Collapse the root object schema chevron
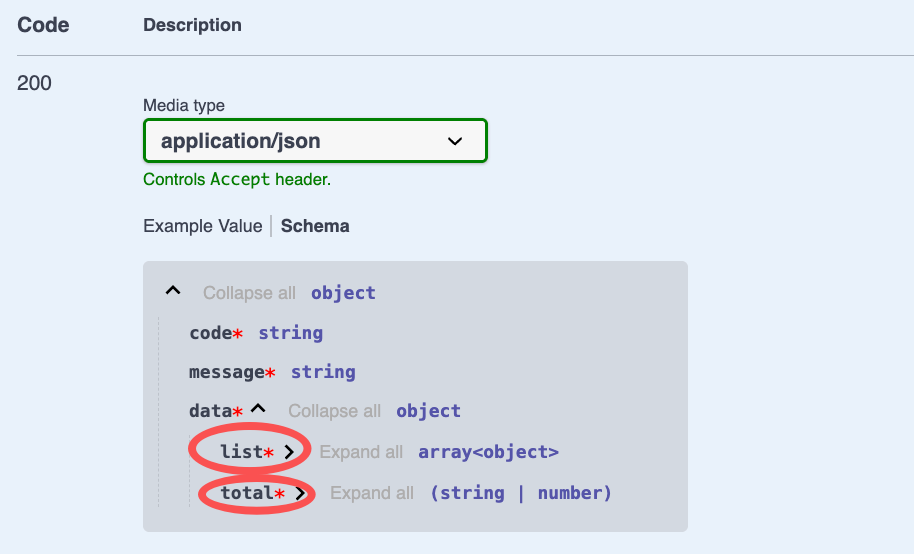914x554 pixels. pyautogui.click(x=173, y=292)
